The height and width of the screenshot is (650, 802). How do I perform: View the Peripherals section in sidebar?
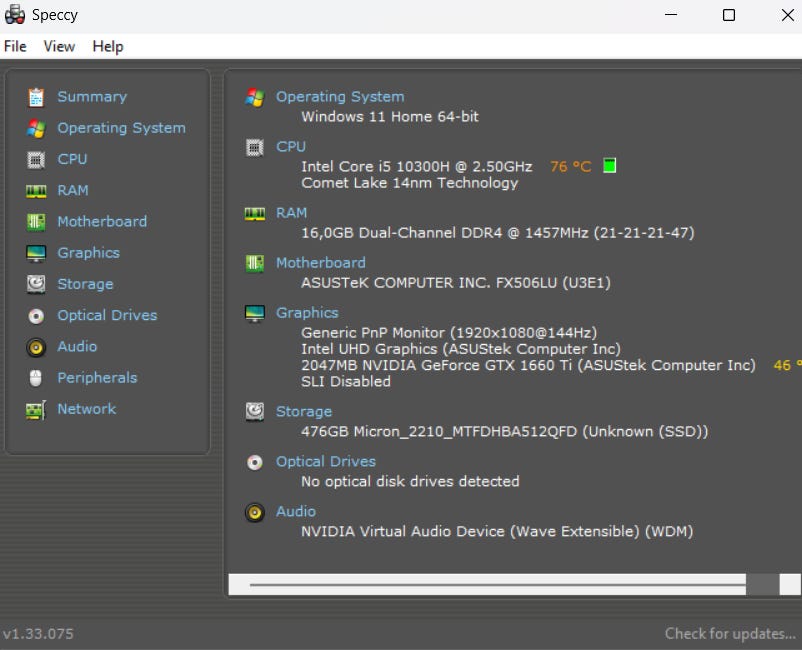97,377
